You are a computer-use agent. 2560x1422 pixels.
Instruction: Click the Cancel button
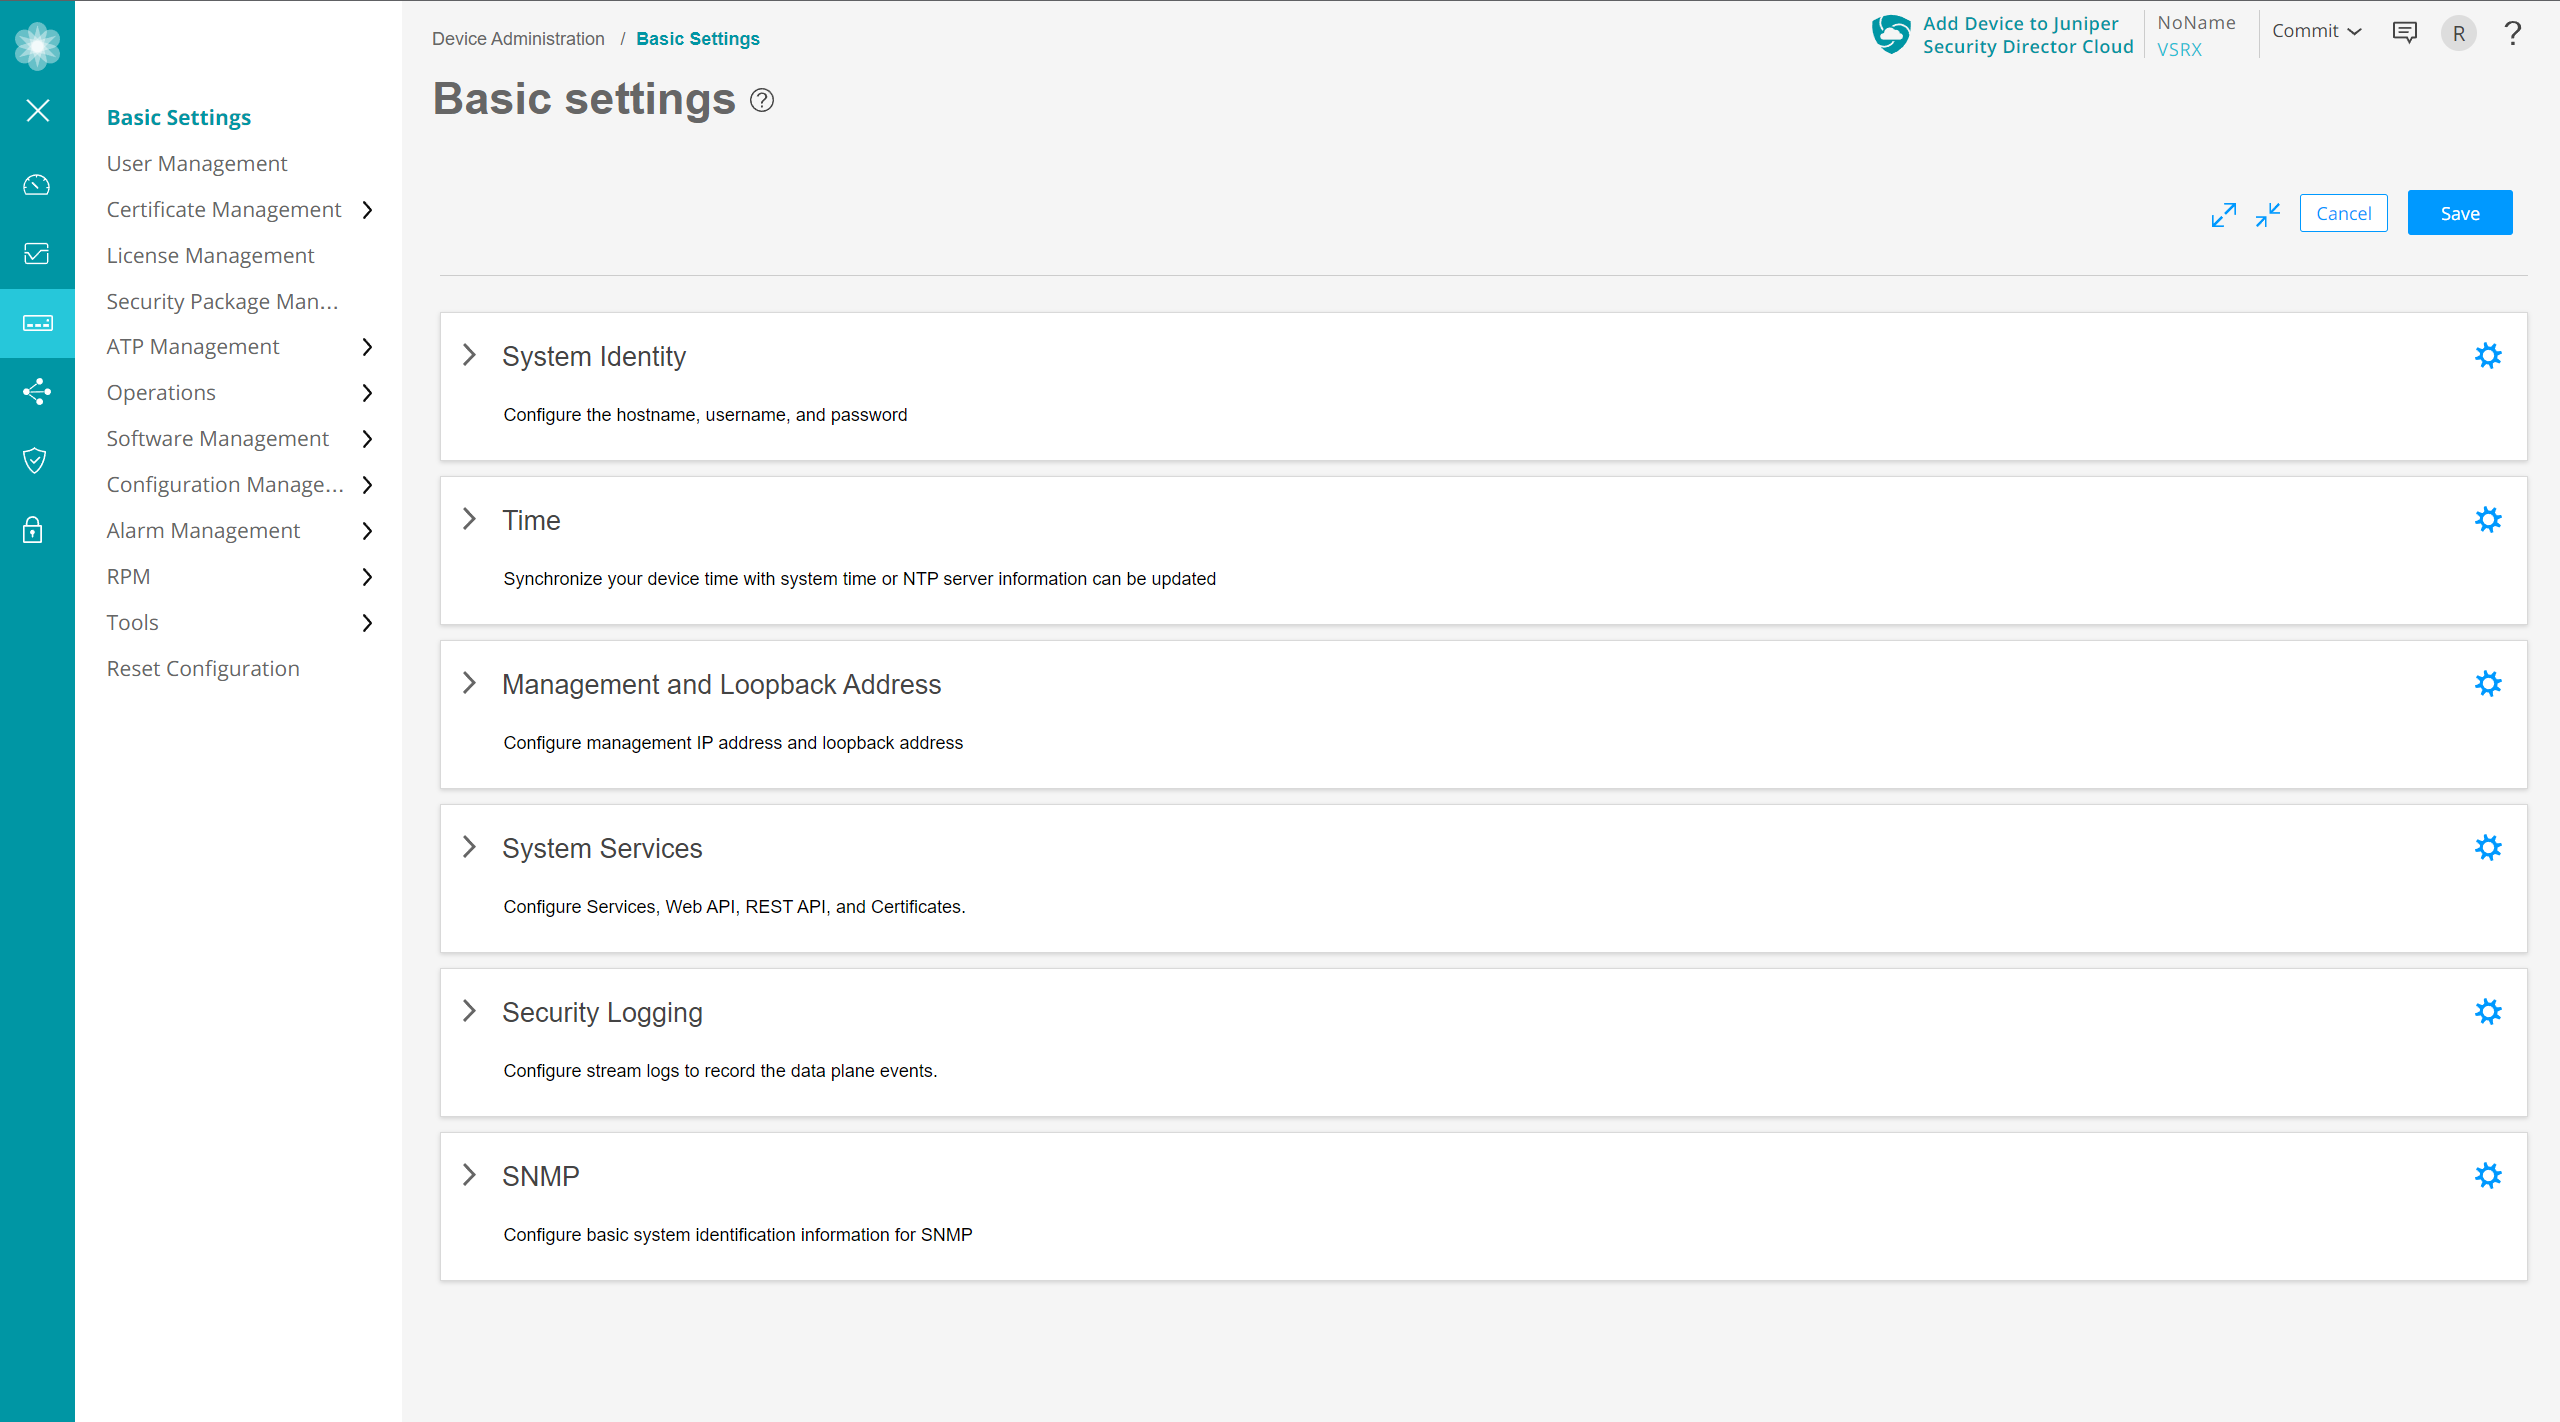pos(2343,213)
